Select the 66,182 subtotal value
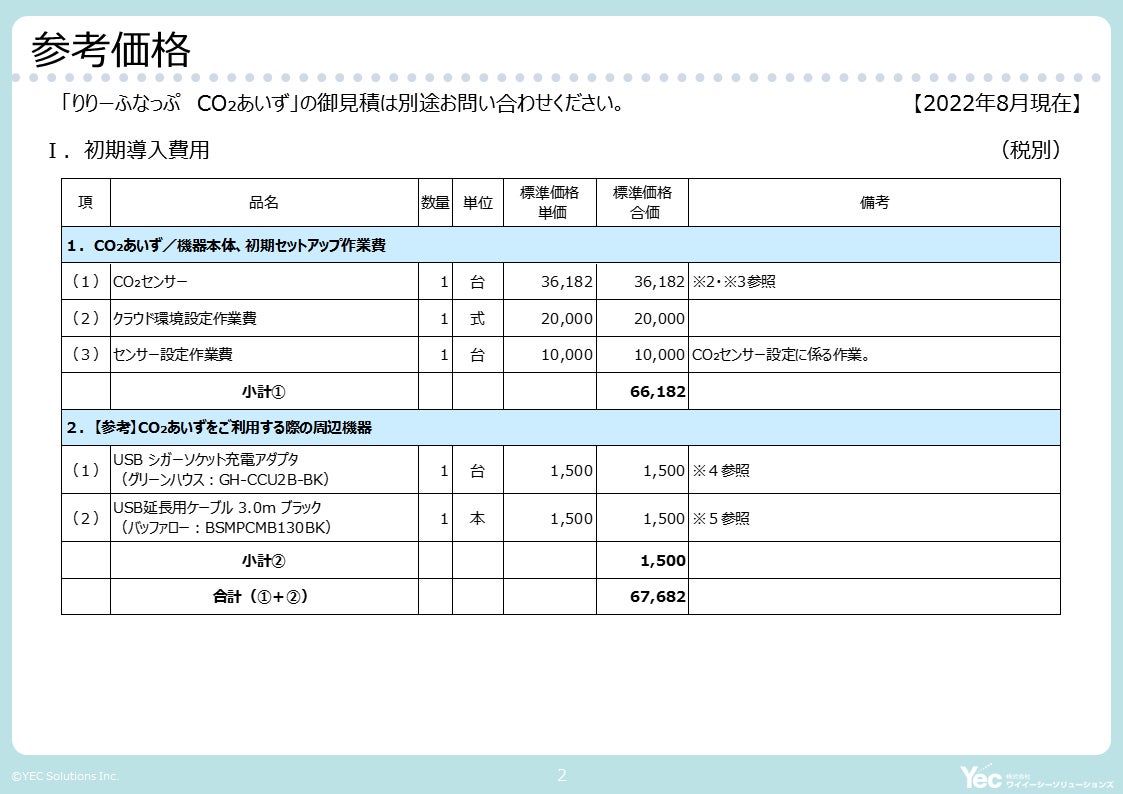Image resolution: width=1123 pixels, height=794 pixels. tap(657, 392)
